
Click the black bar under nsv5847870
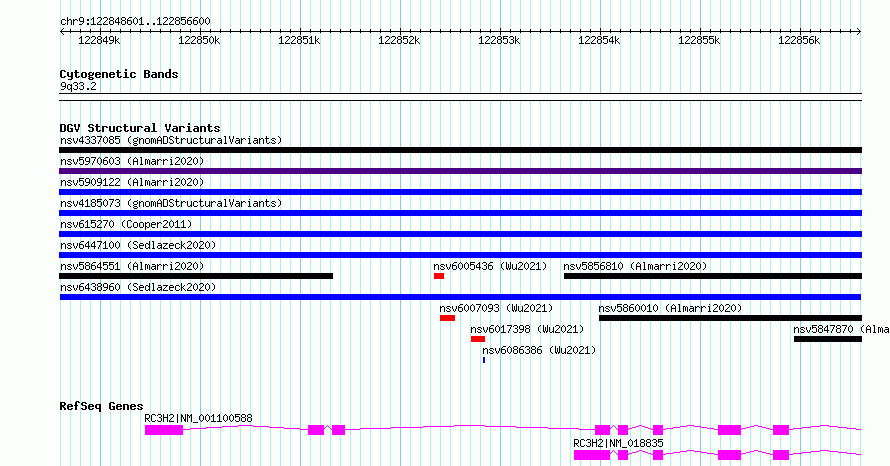(828, 339)
